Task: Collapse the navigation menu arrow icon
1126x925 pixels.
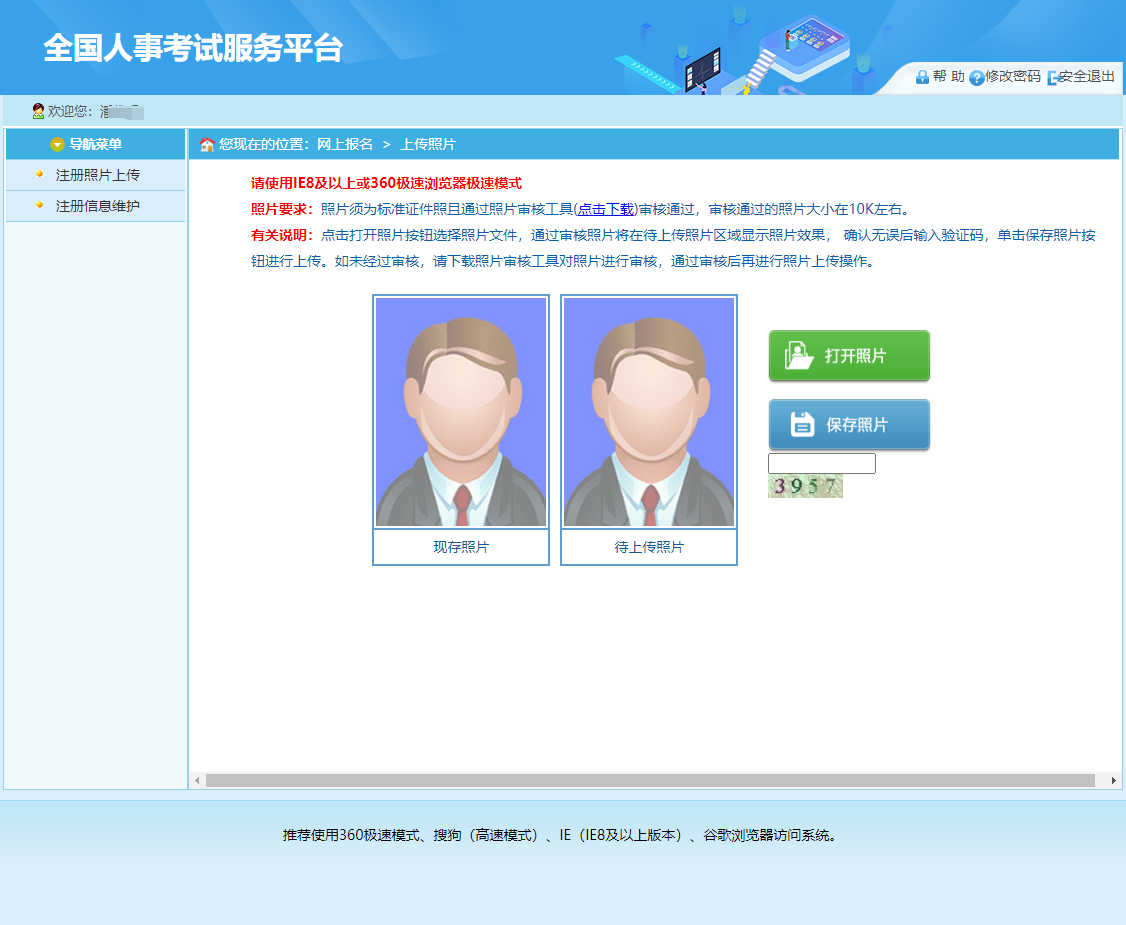Action: 57,145
